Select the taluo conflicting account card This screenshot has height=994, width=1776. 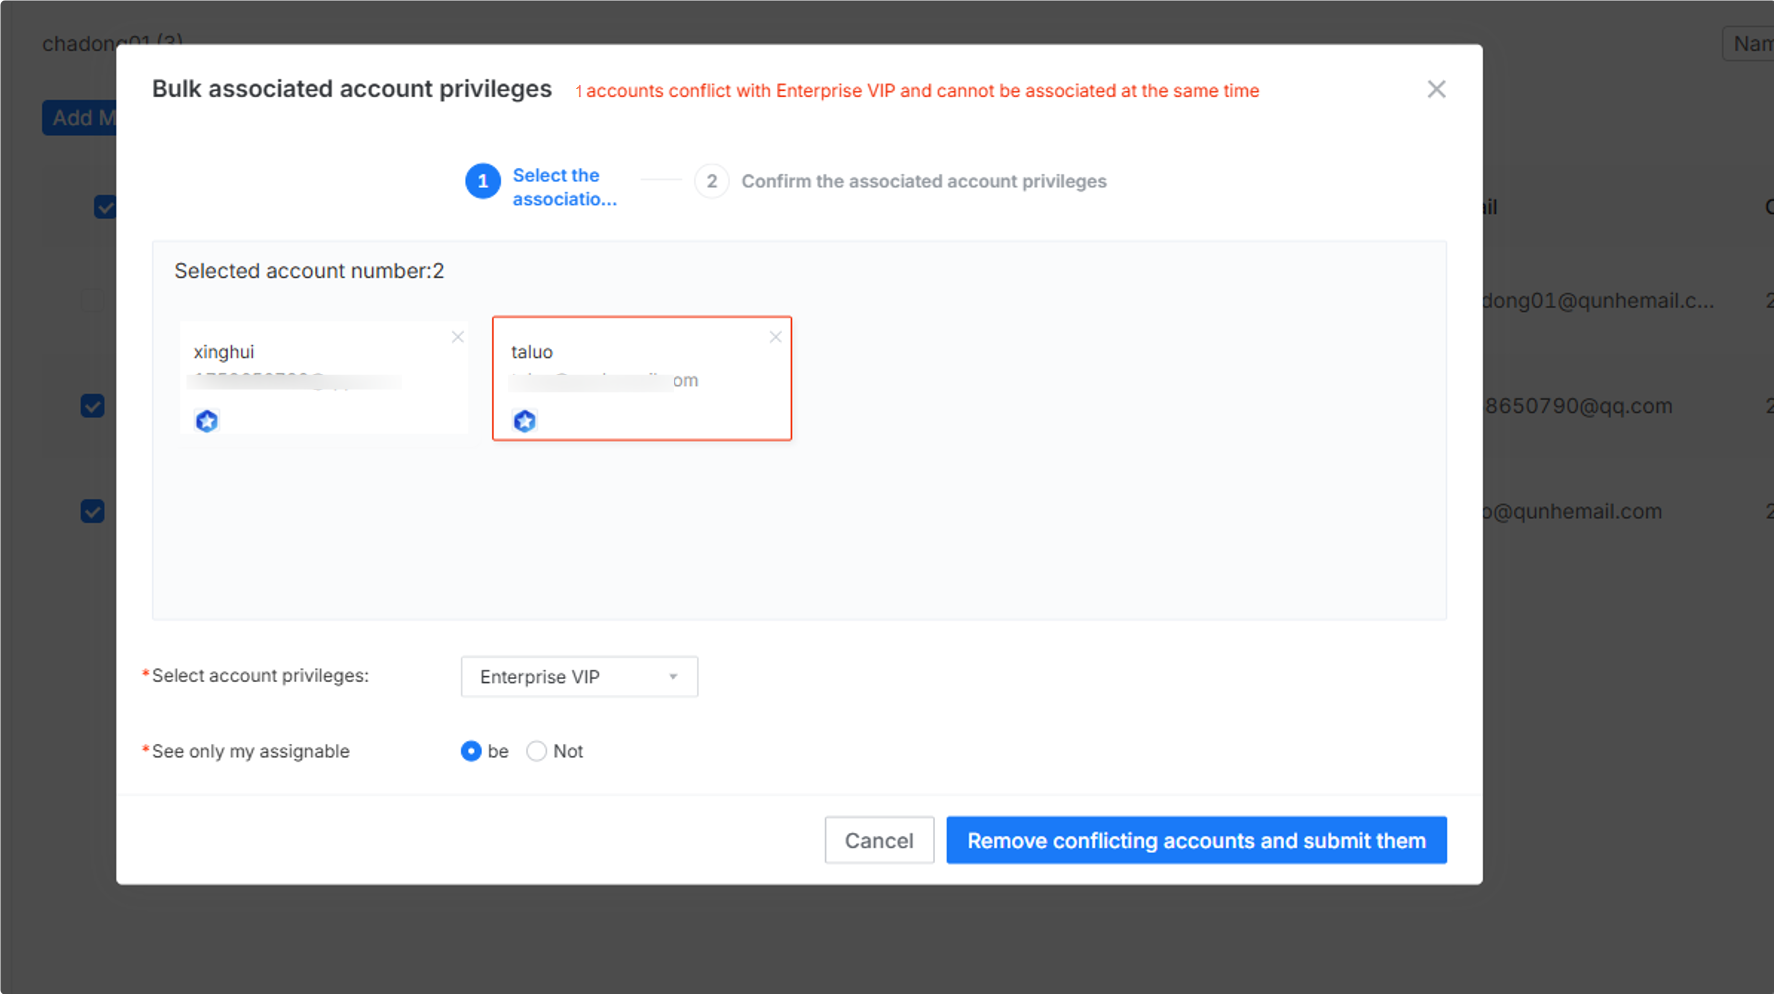642,378
